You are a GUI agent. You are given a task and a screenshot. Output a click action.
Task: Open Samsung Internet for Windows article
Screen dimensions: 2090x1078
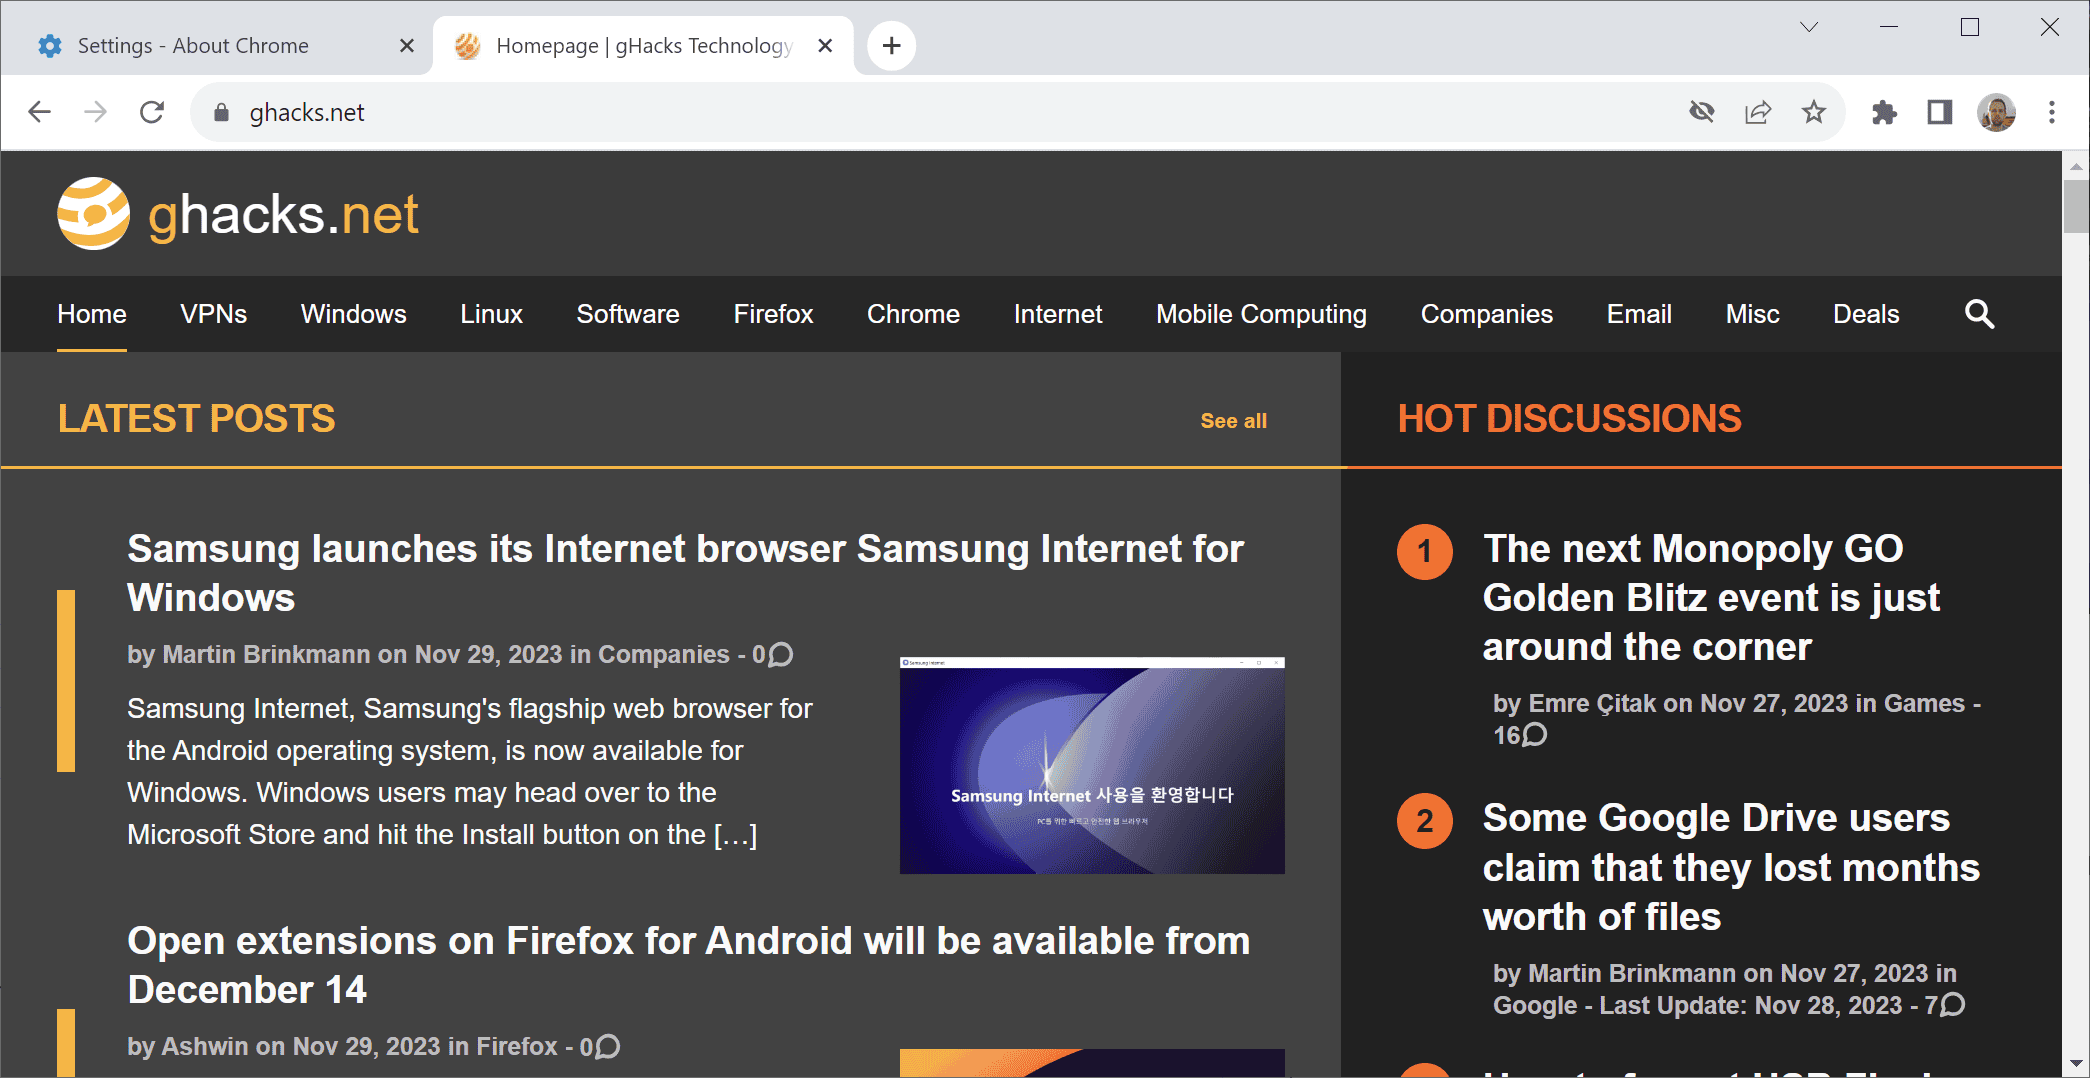[x=686, y=573]
